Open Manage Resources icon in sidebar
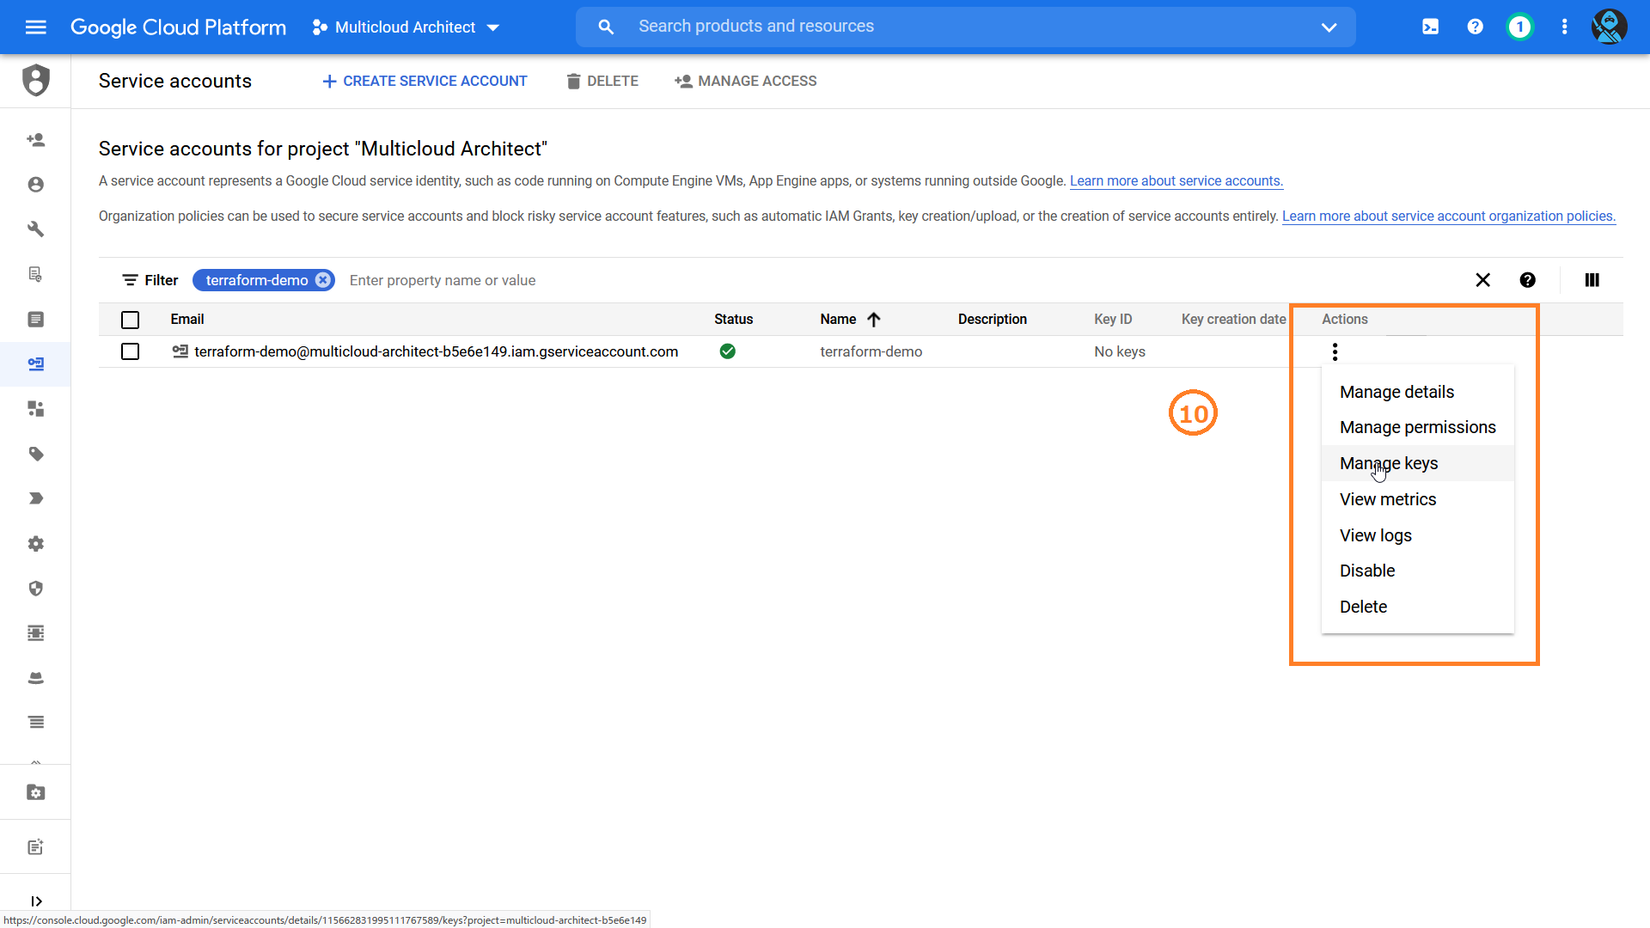The width and height of the screenshot is (1650, 928). [36, 792]
